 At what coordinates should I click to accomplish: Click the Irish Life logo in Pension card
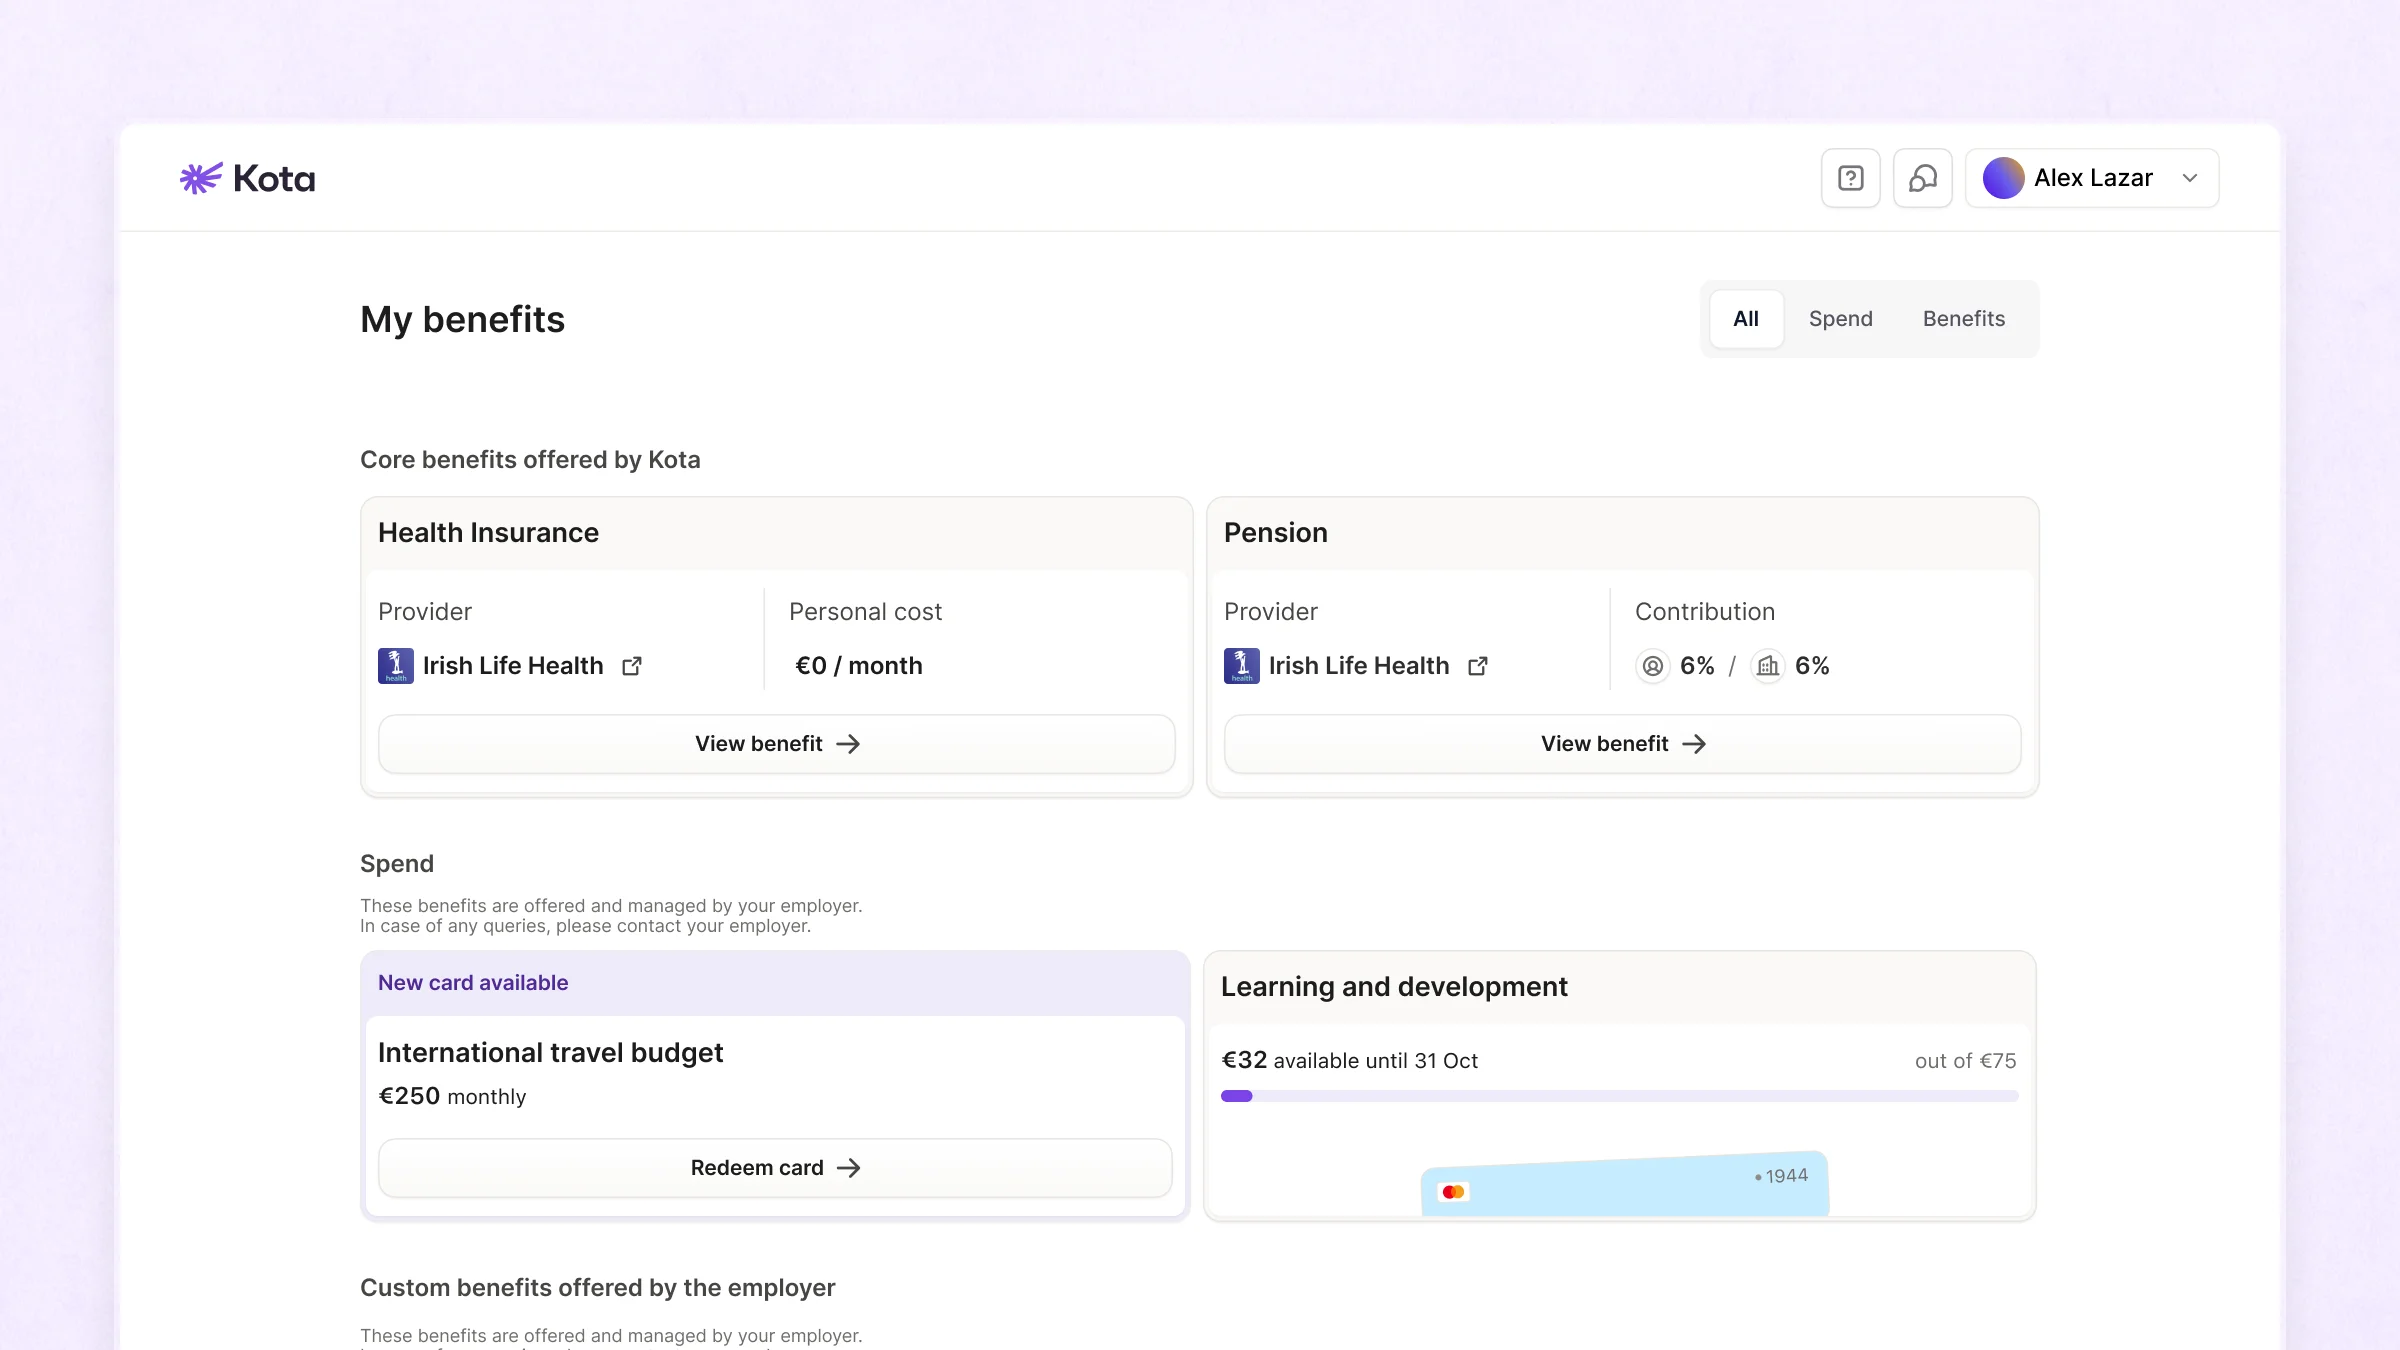pos(1241,666)
